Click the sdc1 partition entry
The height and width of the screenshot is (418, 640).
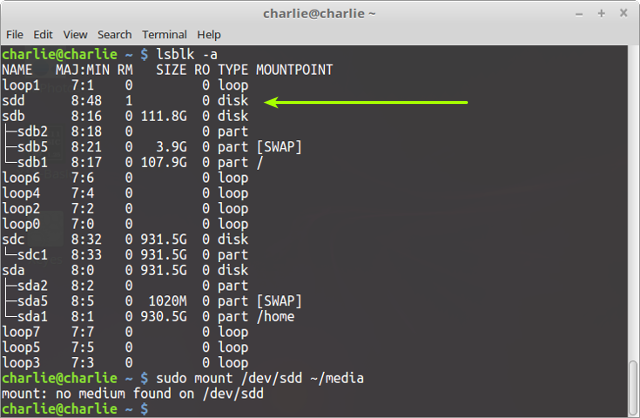pos(32,255)
